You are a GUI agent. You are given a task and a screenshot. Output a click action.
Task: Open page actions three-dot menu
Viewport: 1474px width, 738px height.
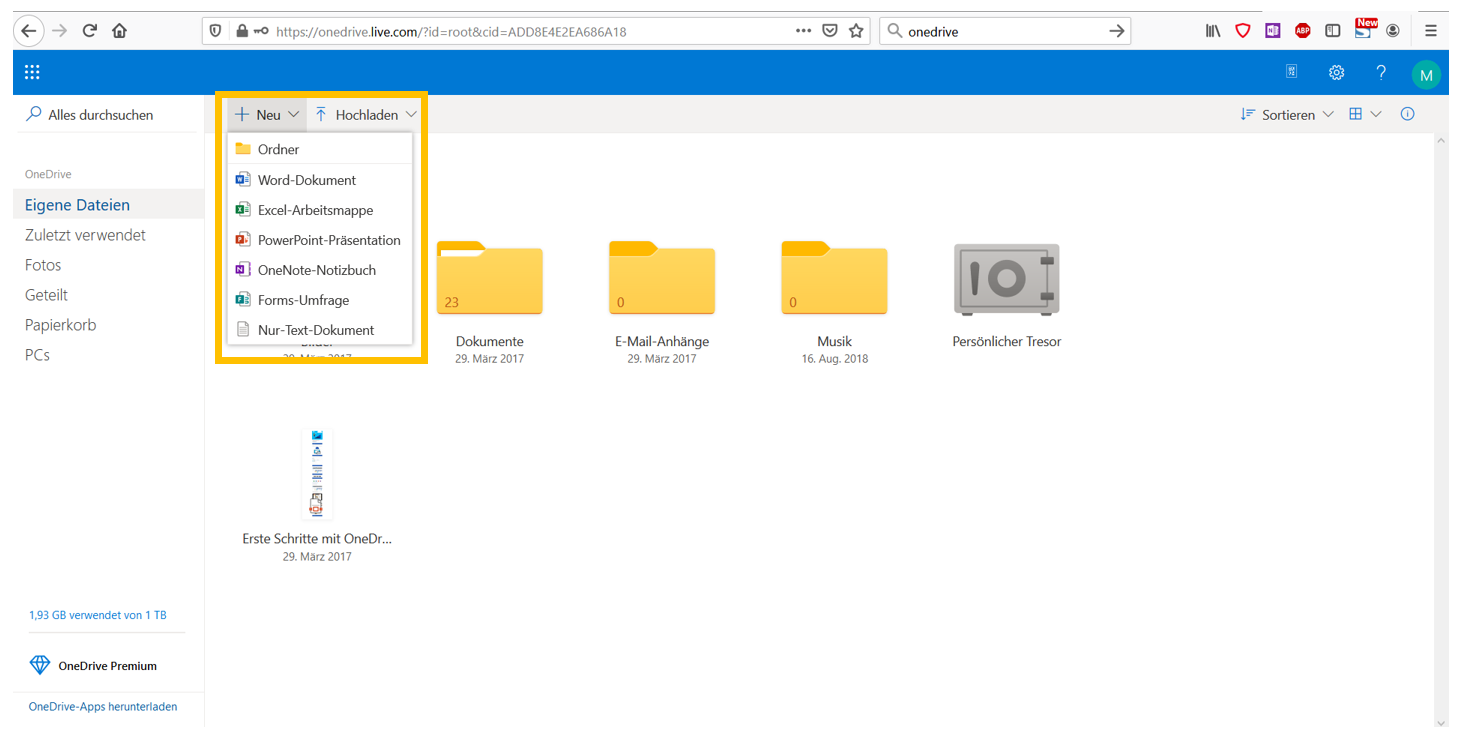pos(803,31)
